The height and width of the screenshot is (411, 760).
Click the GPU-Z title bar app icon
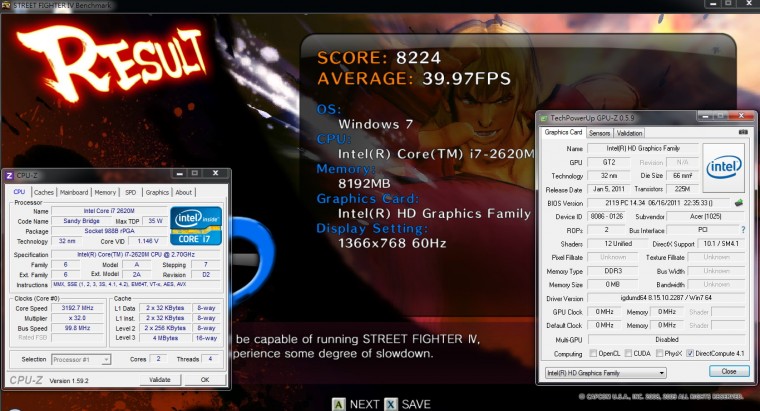click(x=544, y=118)
